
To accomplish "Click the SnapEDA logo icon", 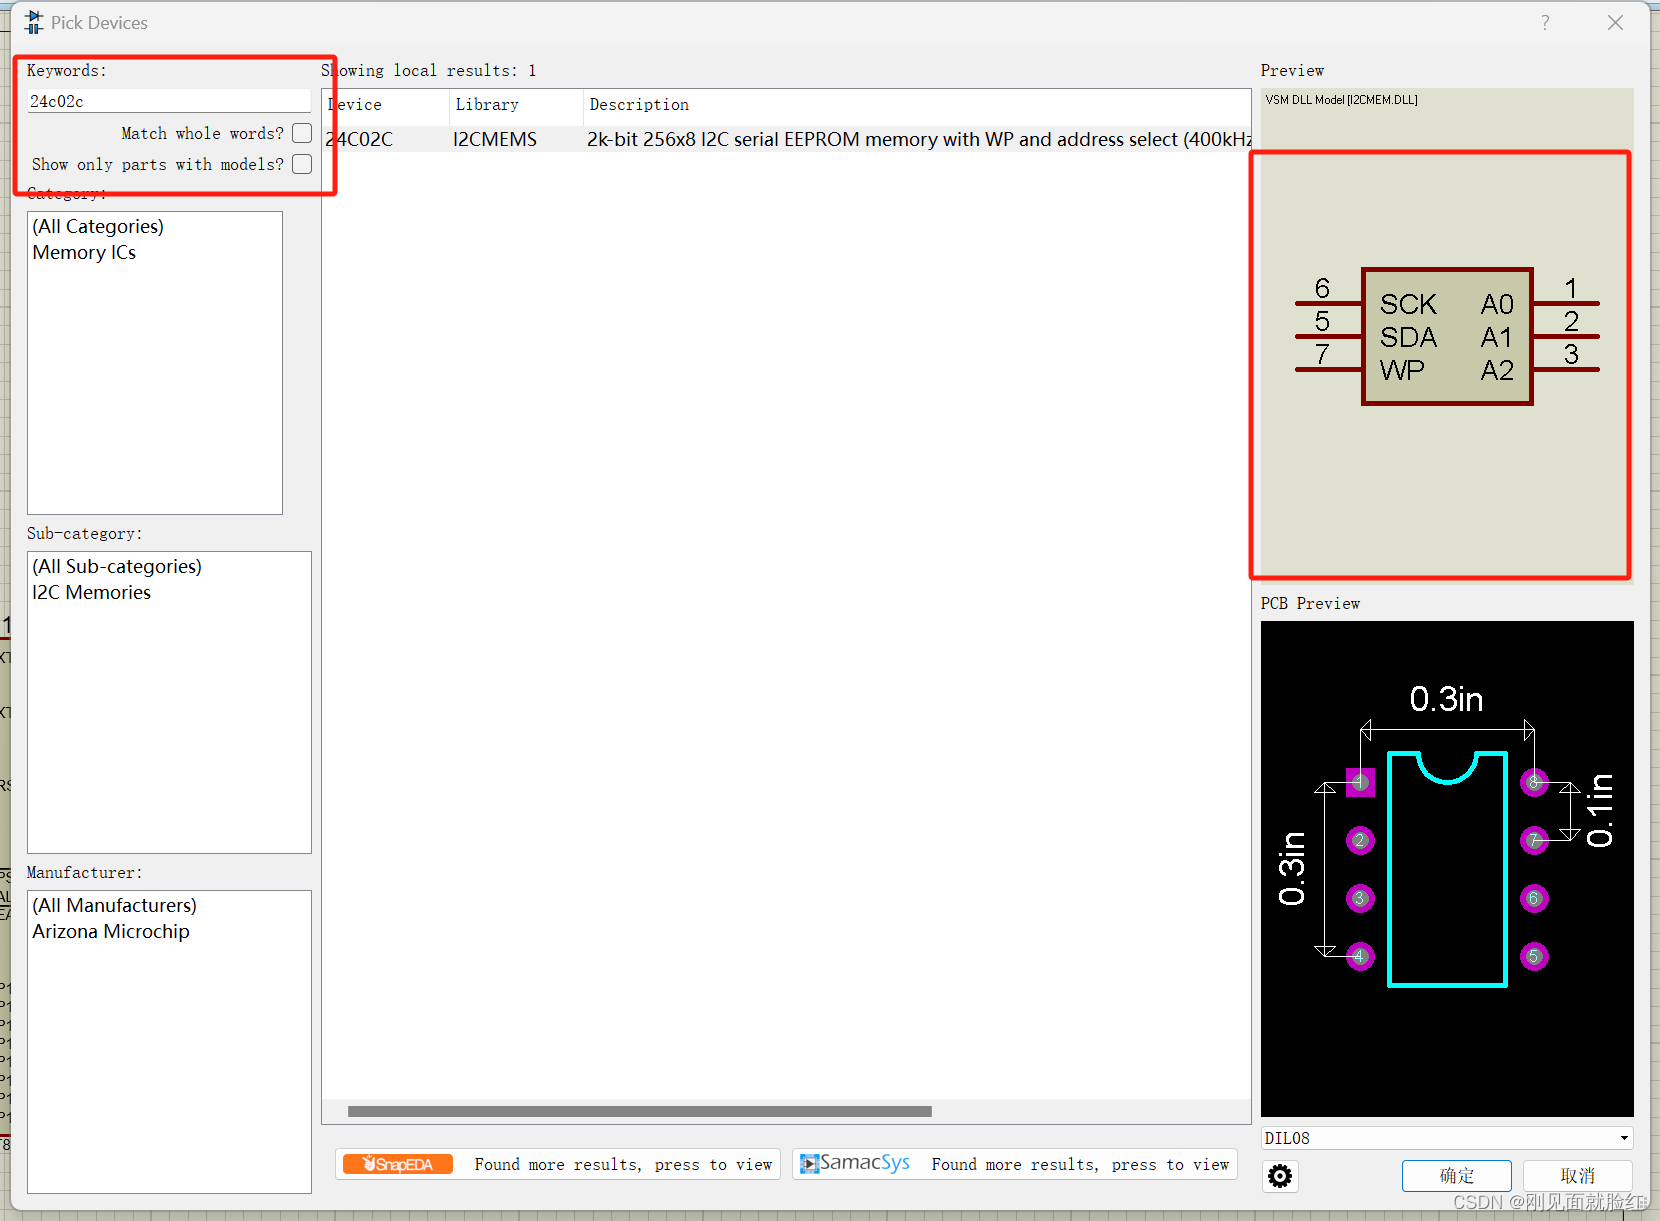I will pyautogui.click(x=397, y=1164).
